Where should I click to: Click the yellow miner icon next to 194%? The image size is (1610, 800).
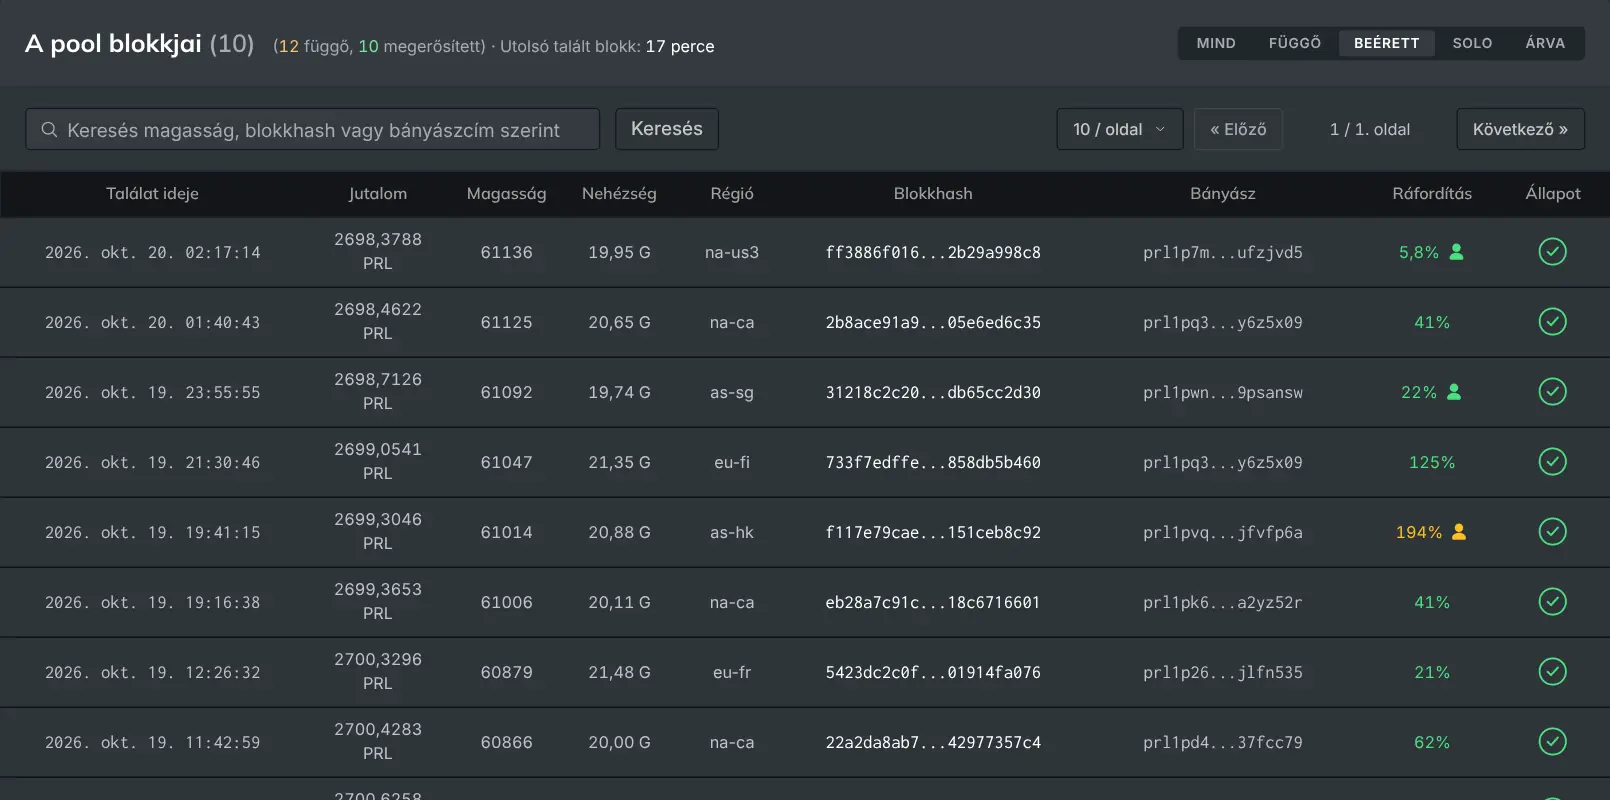pyautogui.click(x=1459, y=532)
